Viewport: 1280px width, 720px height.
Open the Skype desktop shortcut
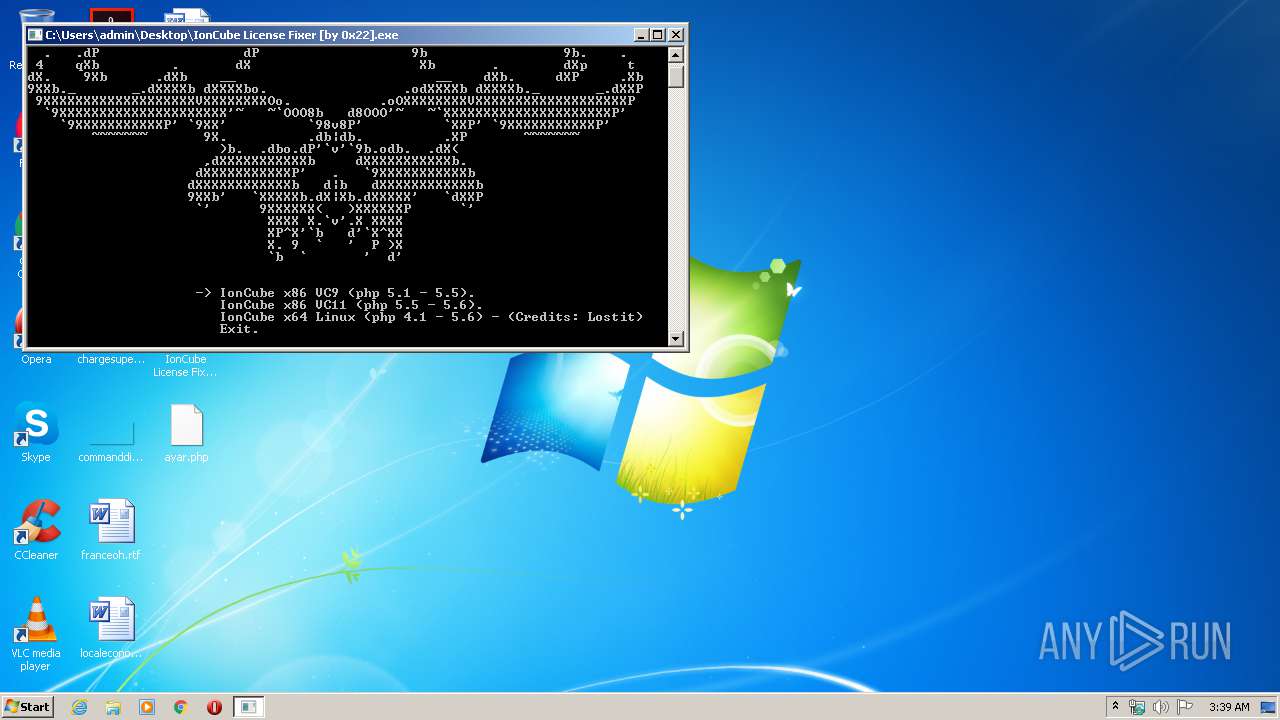point(36,434)
